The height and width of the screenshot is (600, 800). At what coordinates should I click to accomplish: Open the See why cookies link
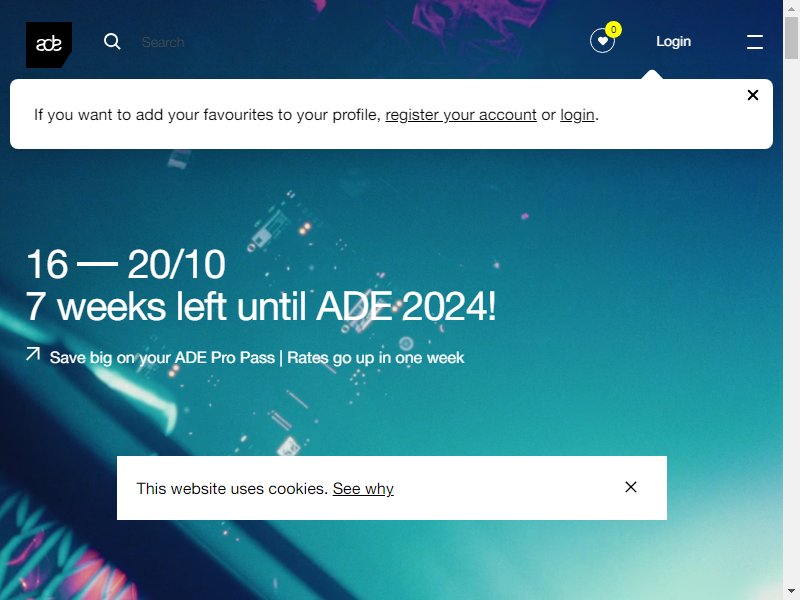[363, 489]
